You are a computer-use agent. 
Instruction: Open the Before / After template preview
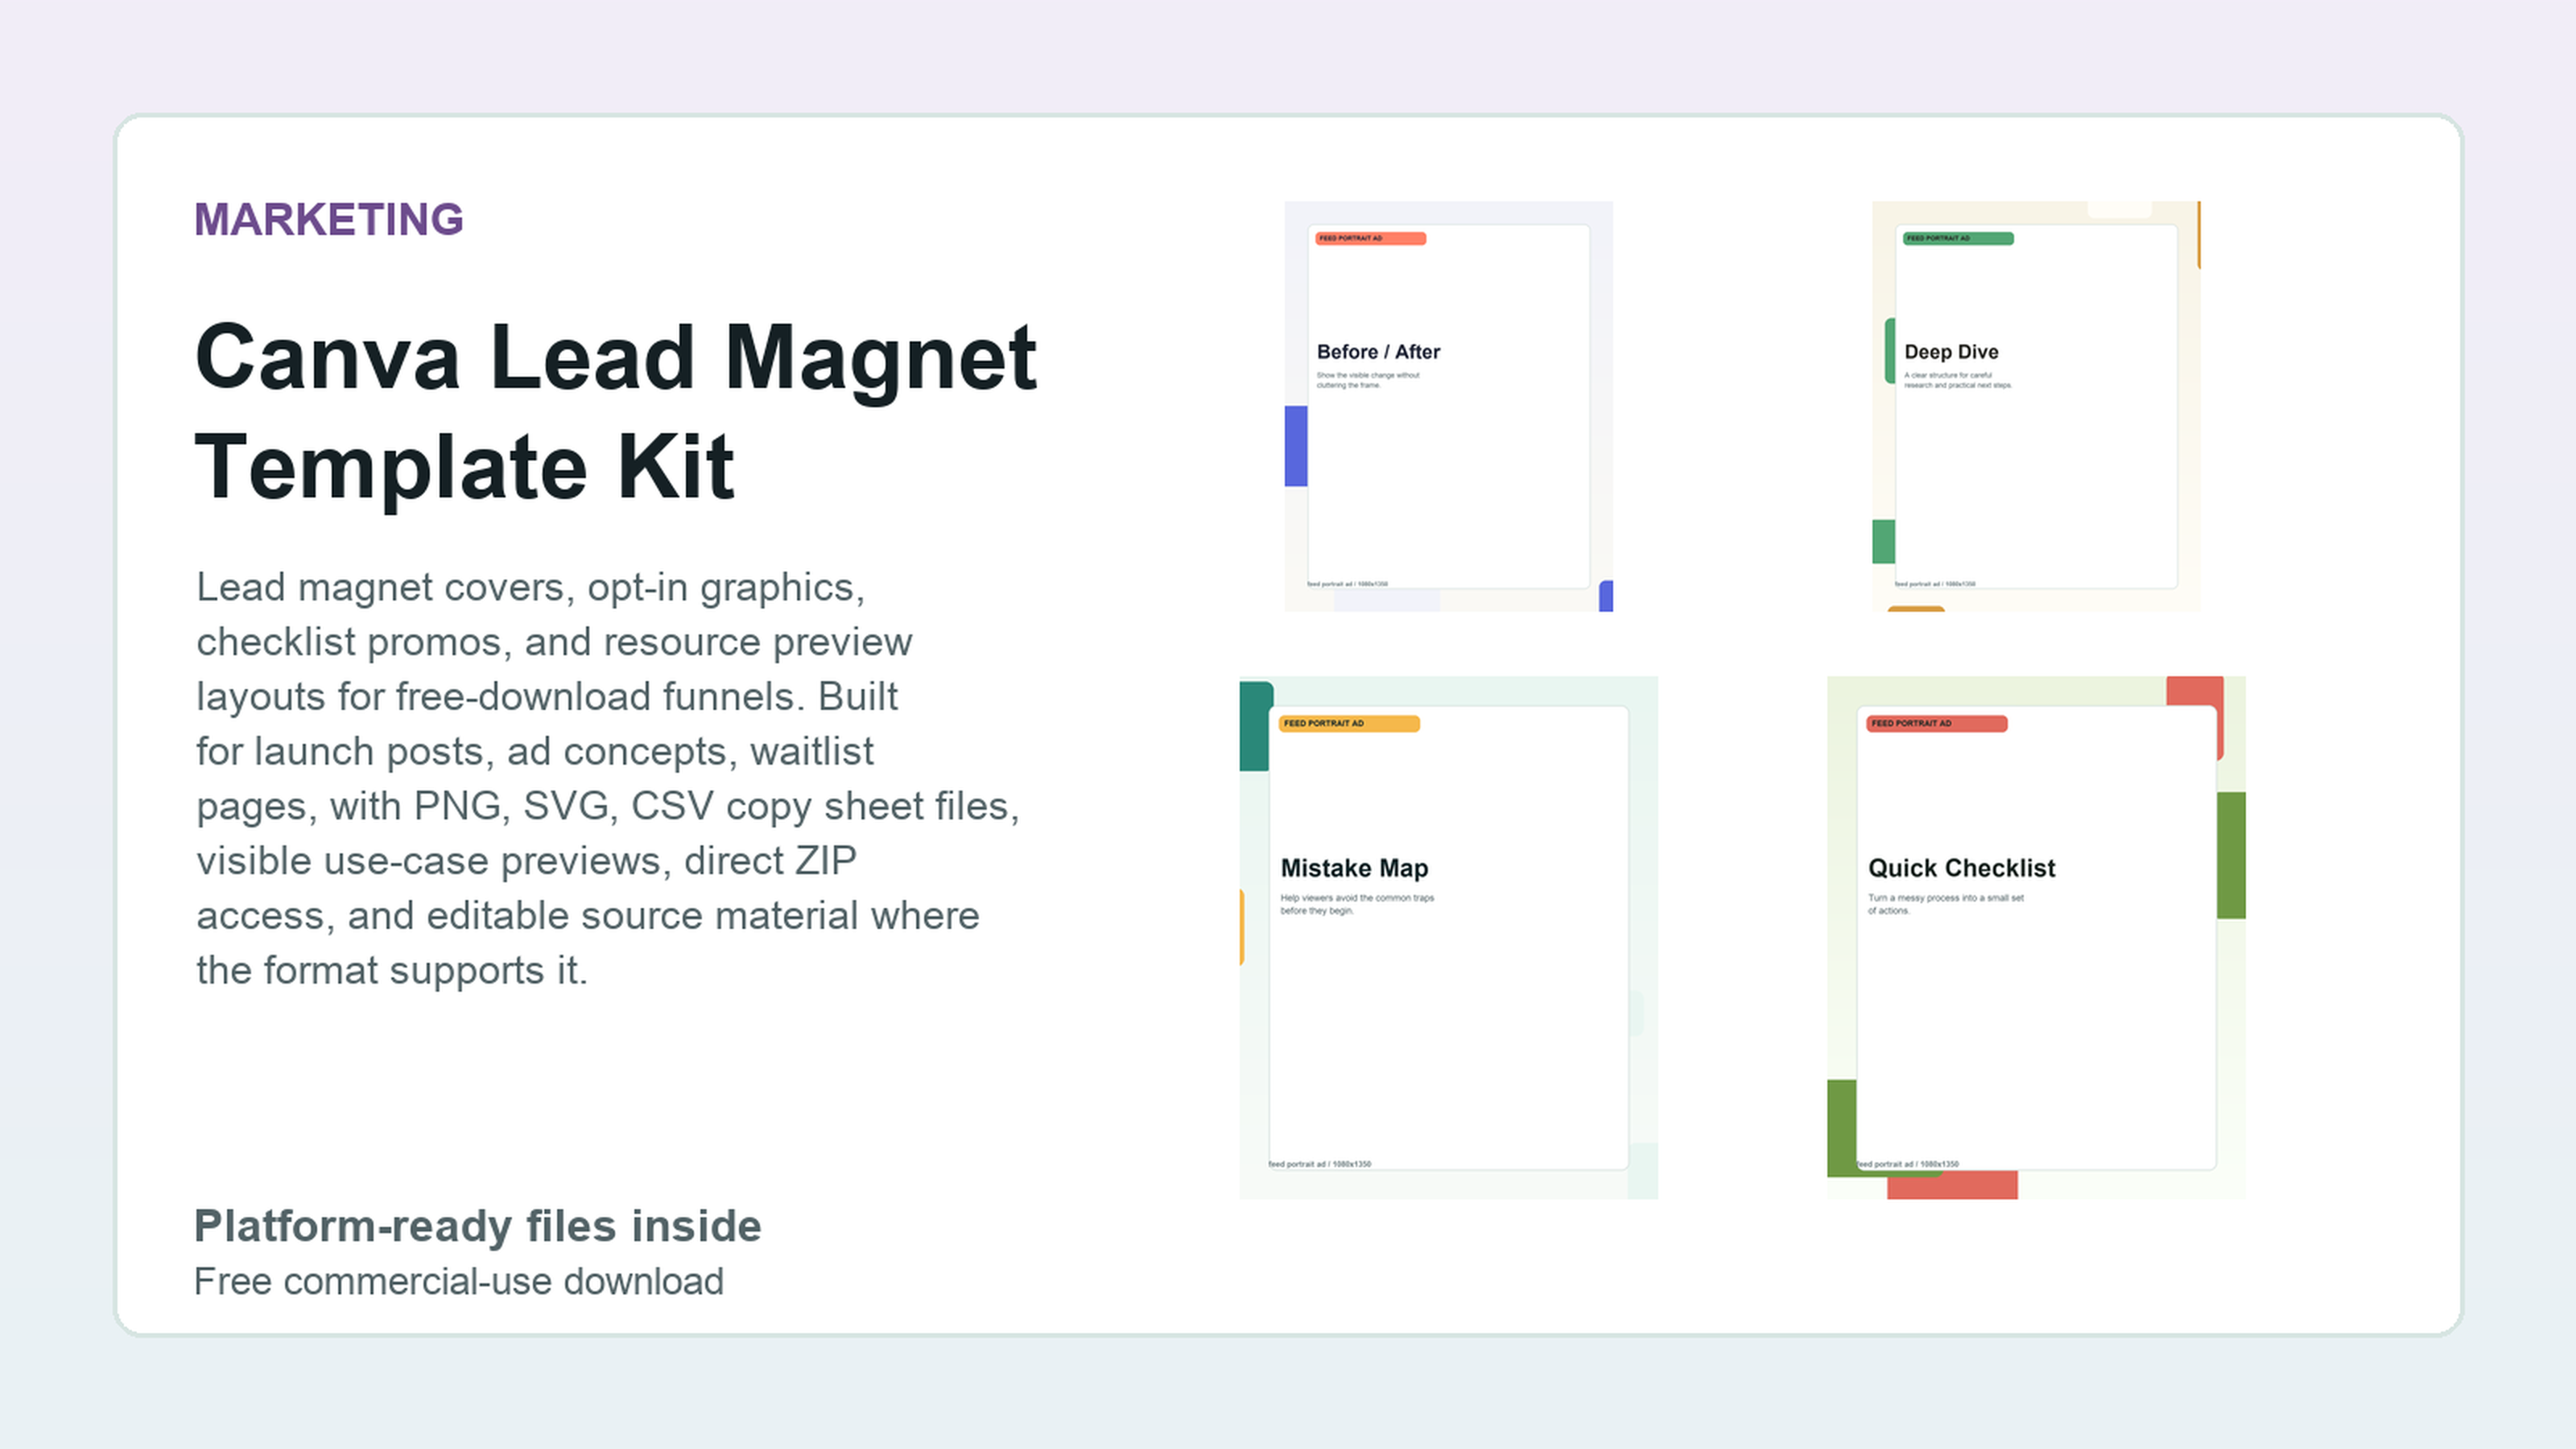[1448, 406]
